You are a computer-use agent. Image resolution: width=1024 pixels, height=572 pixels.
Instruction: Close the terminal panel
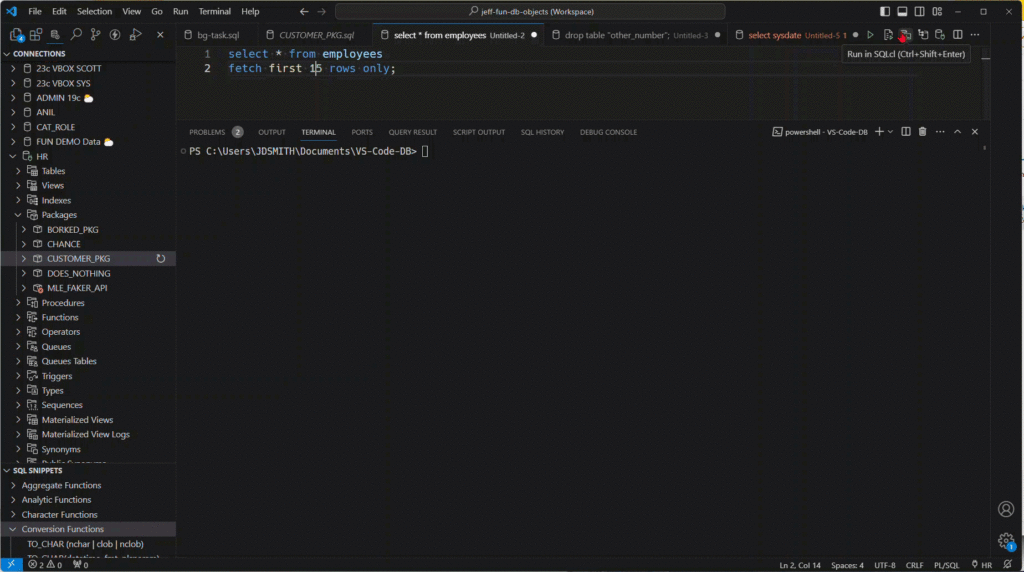975,132
